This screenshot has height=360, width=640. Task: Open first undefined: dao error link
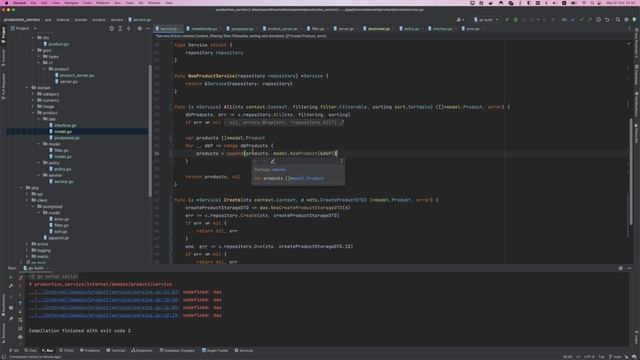(x=104, y=292)
